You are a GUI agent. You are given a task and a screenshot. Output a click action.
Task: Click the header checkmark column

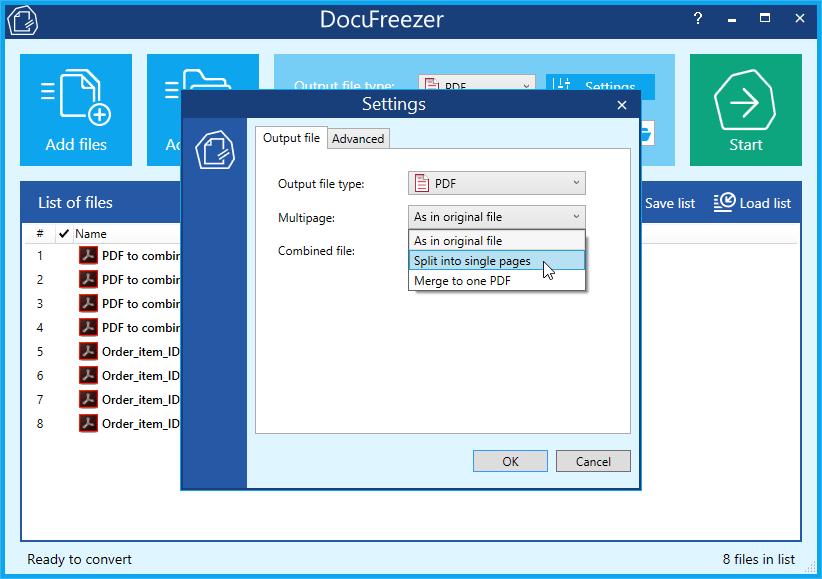[64, 233]
